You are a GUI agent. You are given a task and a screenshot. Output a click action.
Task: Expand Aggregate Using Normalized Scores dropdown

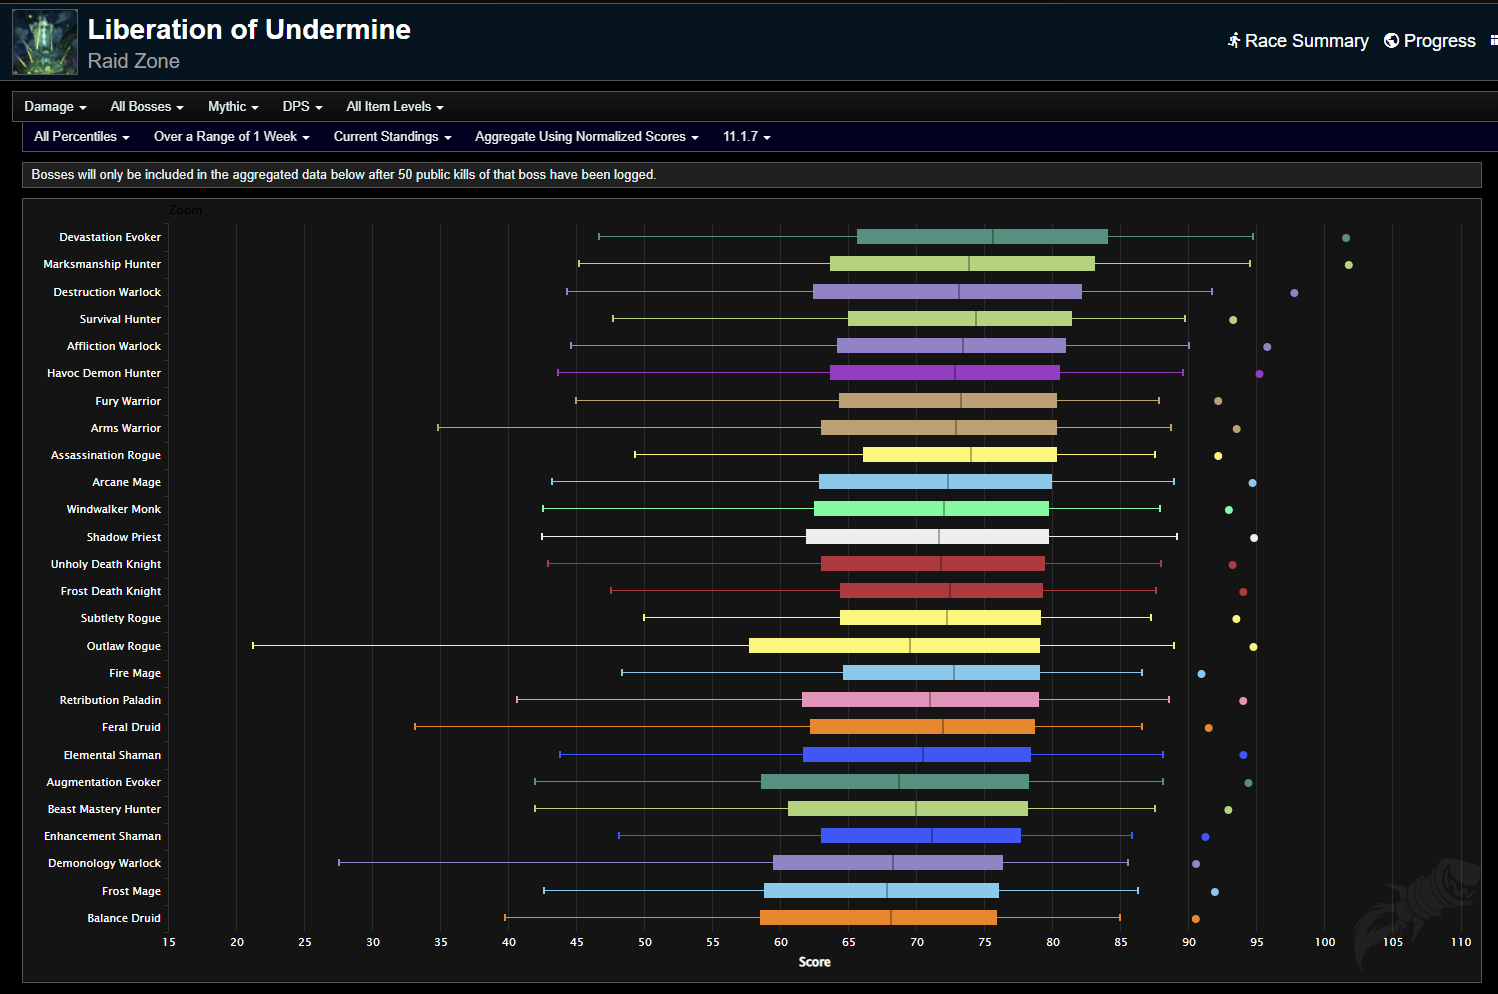click(x=586, y=137)
